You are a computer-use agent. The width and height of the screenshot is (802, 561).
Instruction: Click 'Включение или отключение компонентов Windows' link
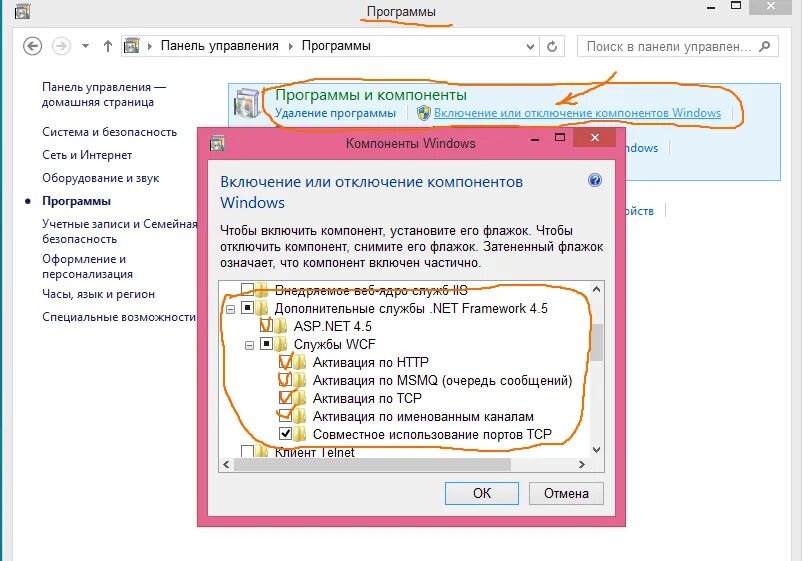pyautogui.click(x=577, y=113)
